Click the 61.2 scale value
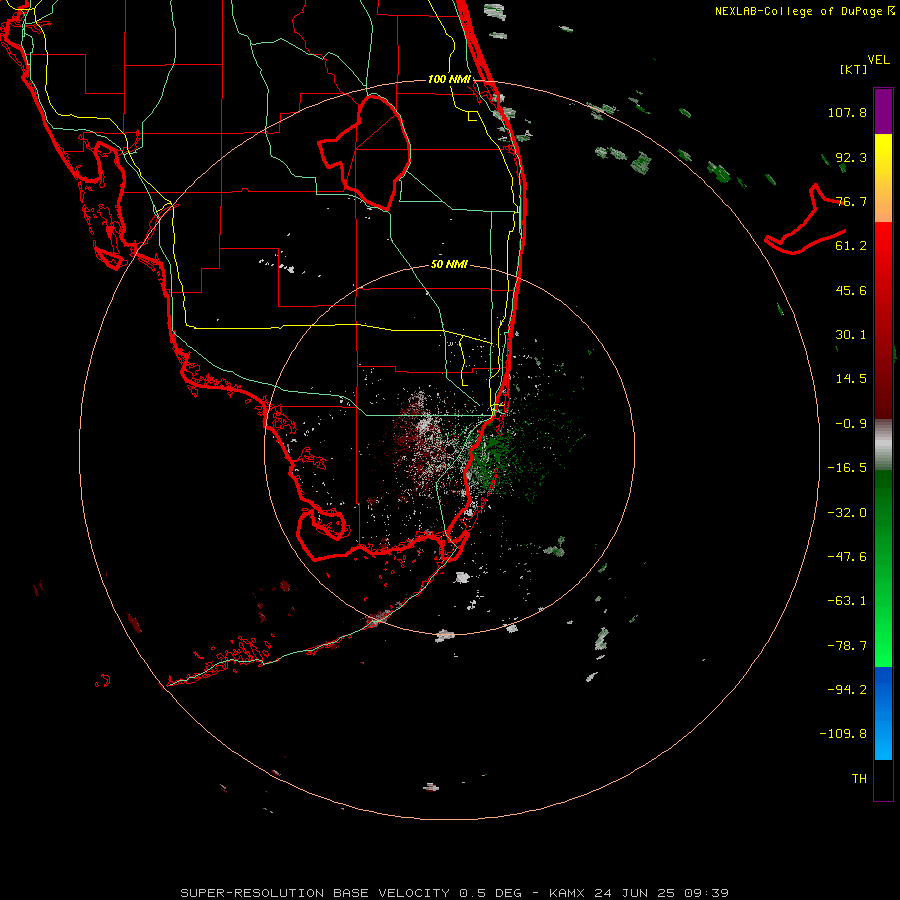The image size is (900, 900). point(851,246)
